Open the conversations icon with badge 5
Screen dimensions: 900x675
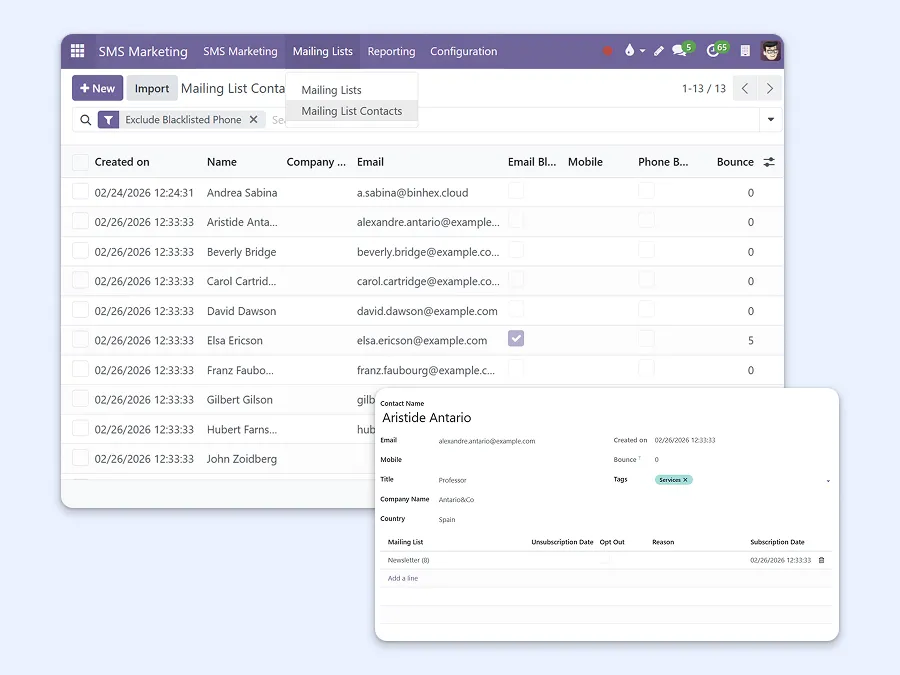(x=680, y=51)
